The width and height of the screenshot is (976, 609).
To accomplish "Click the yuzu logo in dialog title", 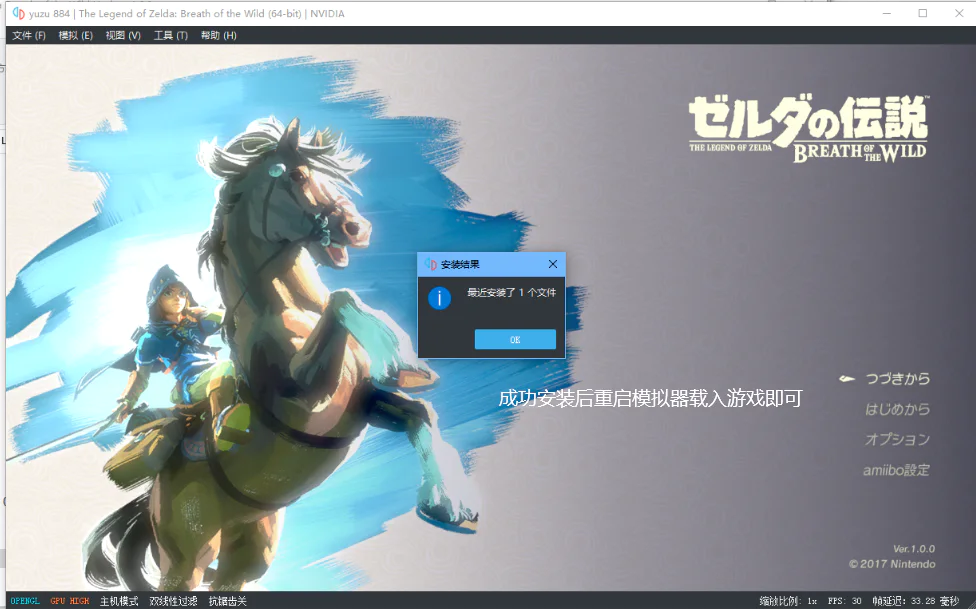I will point(430,264).
